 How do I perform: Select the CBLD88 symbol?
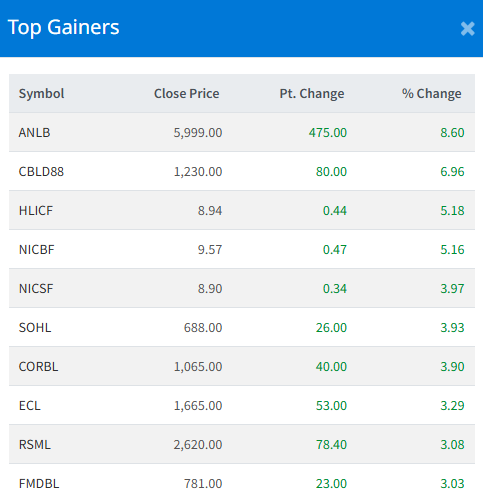tap(41, 172)
